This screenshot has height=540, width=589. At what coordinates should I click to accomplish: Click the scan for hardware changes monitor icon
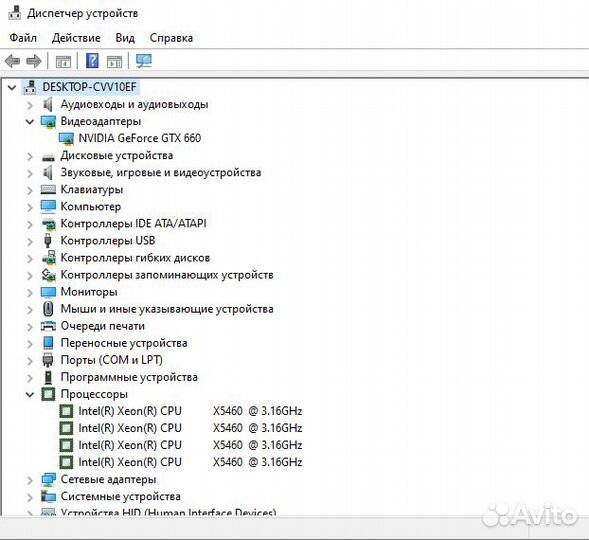point(144,61)
